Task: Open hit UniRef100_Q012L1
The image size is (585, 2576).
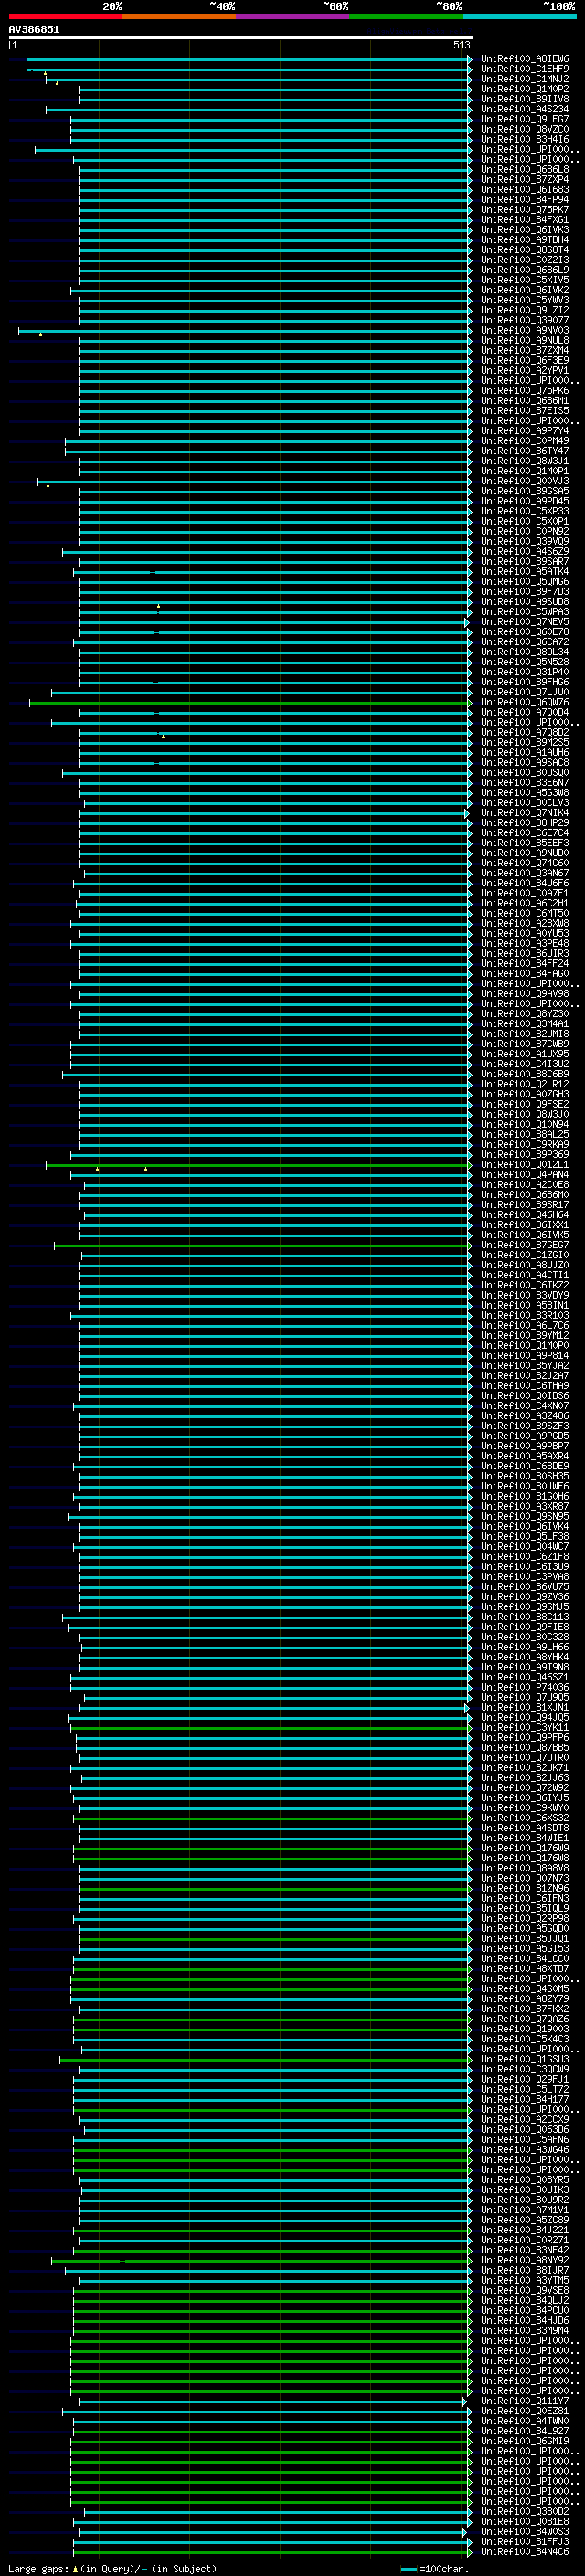Action: coord(525,1165)
